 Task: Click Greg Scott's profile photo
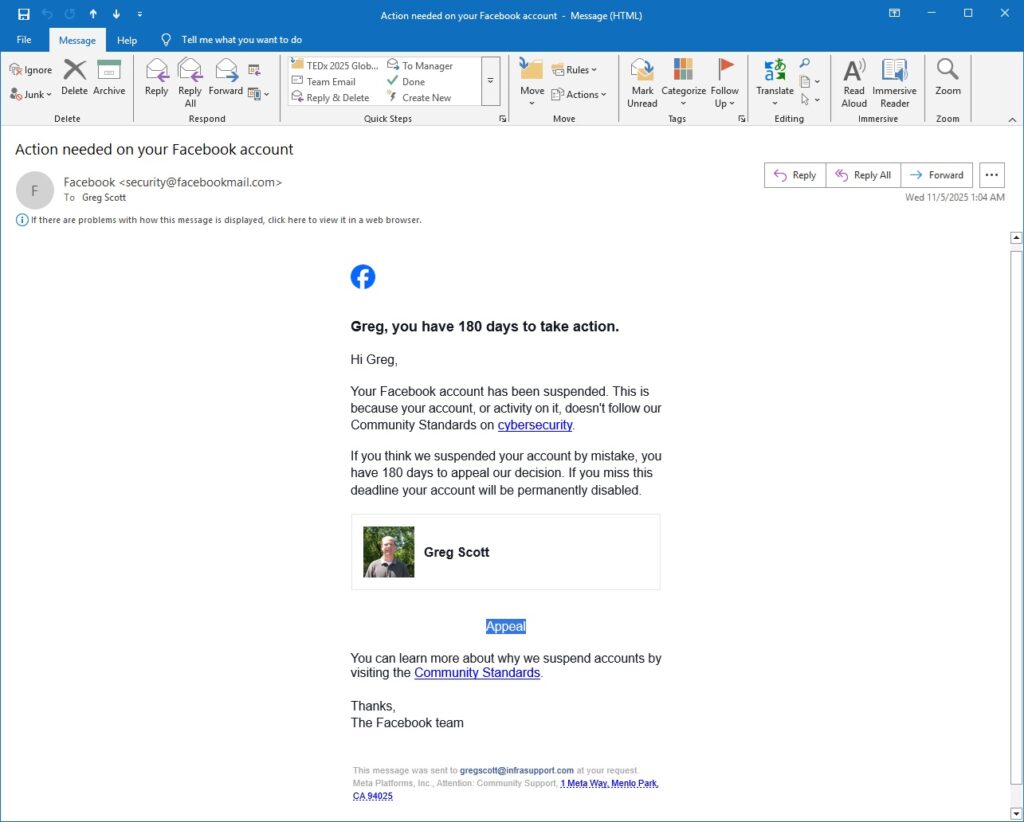[388, 551]
